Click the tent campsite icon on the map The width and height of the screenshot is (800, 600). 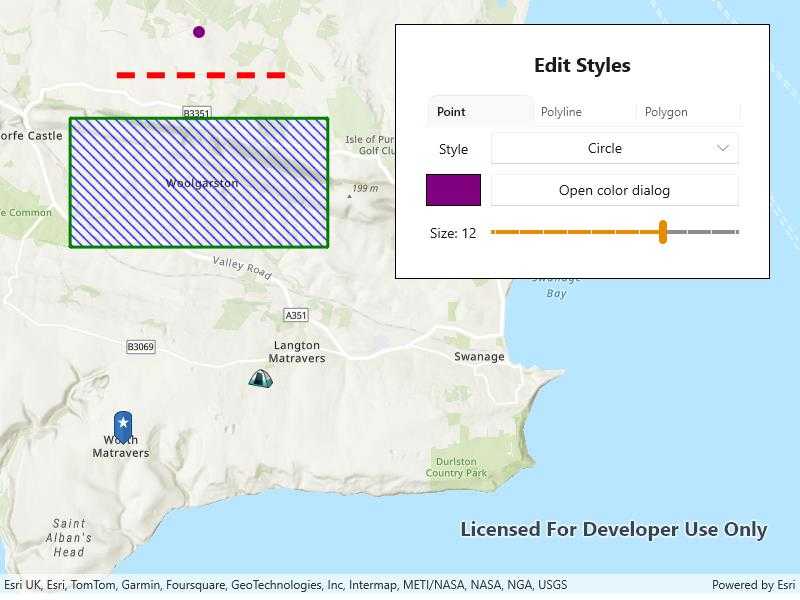(260, 378)
